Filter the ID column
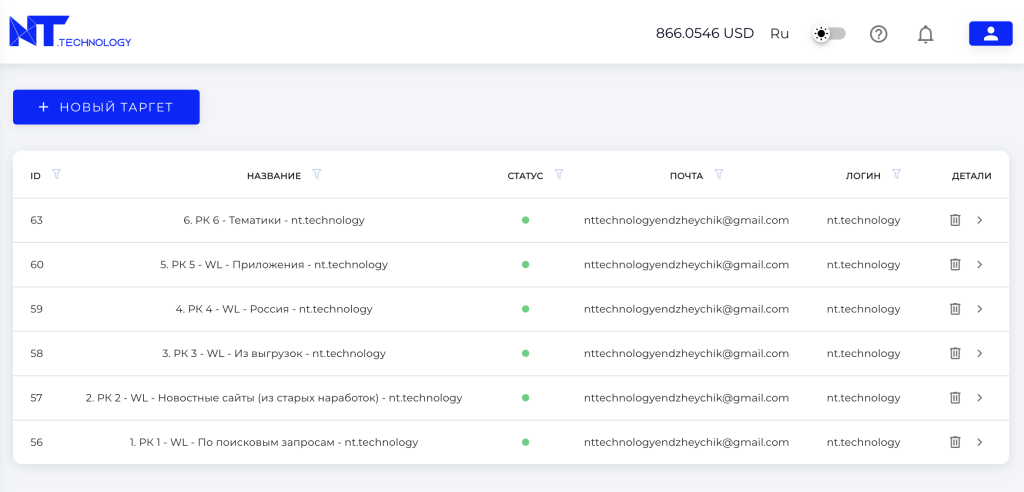The width and height of the screenshot is (1024, 492). point(56,174)
